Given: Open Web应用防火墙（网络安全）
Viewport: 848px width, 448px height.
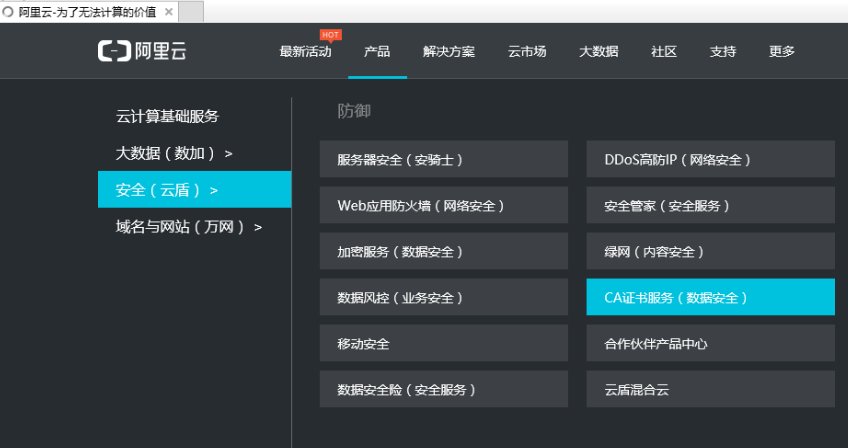Looking at the screenshot, I should [x=444, y=205].
